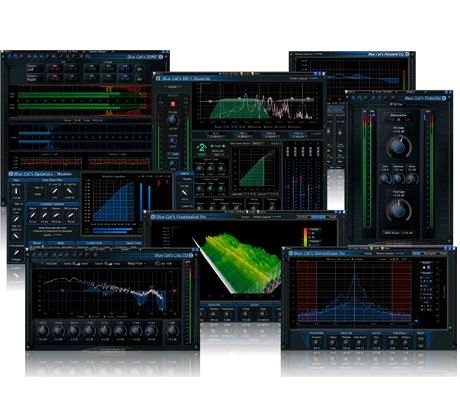Open the Side Chain Source dropdown in MB-7
The width and height of the screenshot is (460, 416).
click(x=257, y=143)
